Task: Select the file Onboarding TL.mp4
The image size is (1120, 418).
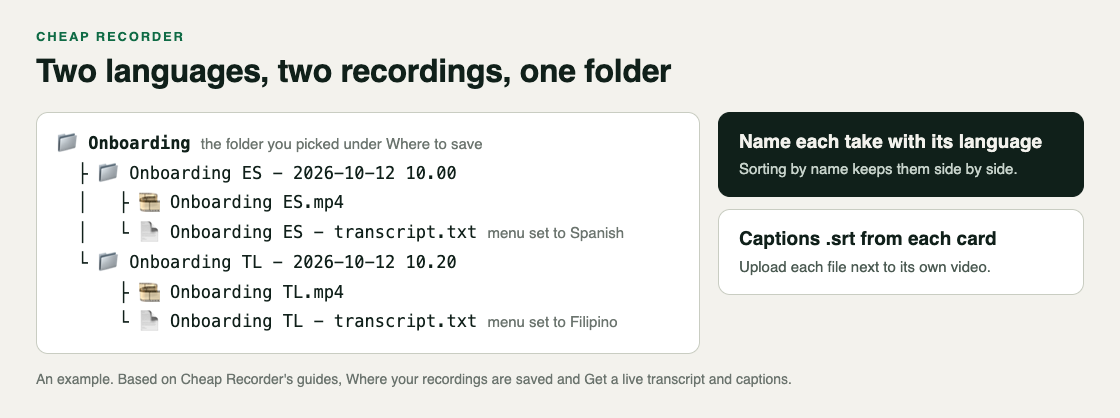Action: tap(256, 292)
